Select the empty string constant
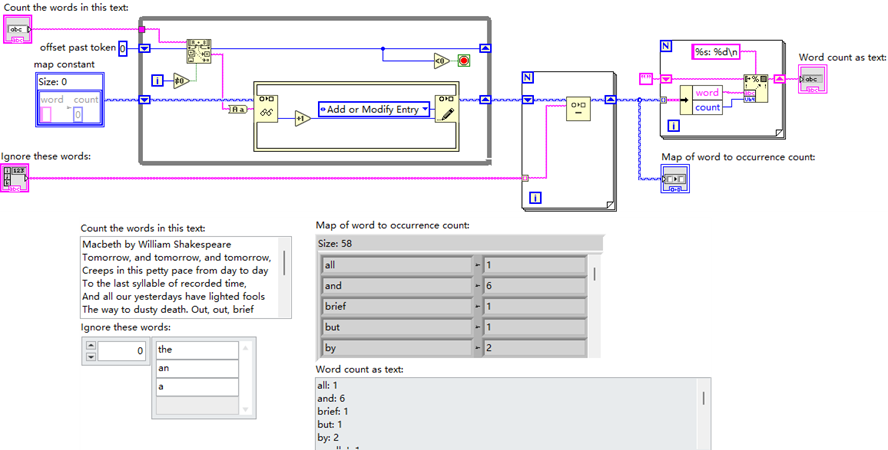888x450 pixels. [x=646, y=79]
